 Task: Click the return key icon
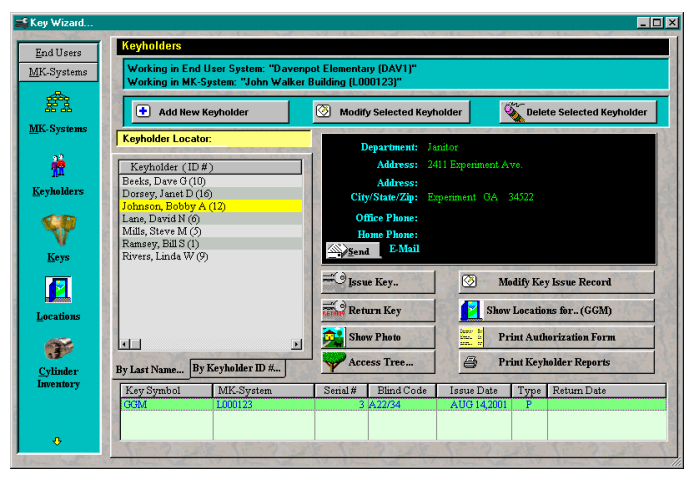click(334, 310)
